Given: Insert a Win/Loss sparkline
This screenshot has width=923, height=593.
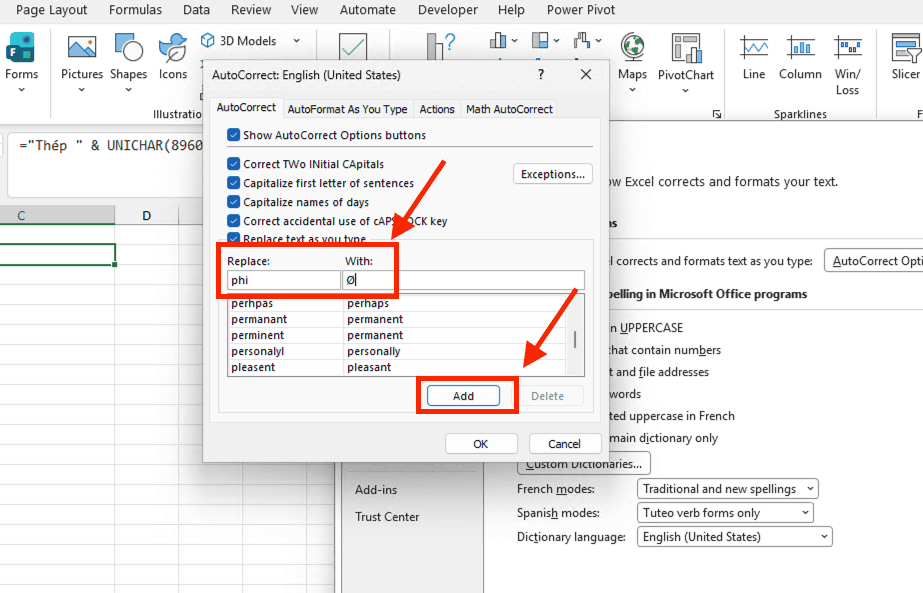Looking at the screenshot, I should point(848,48).
